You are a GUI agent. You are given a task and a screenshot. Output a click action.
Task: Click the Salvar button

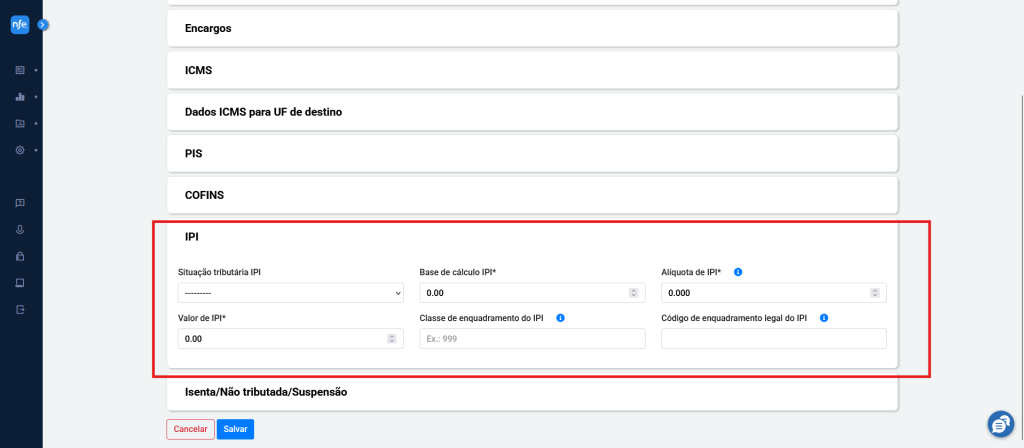[235, 429]
